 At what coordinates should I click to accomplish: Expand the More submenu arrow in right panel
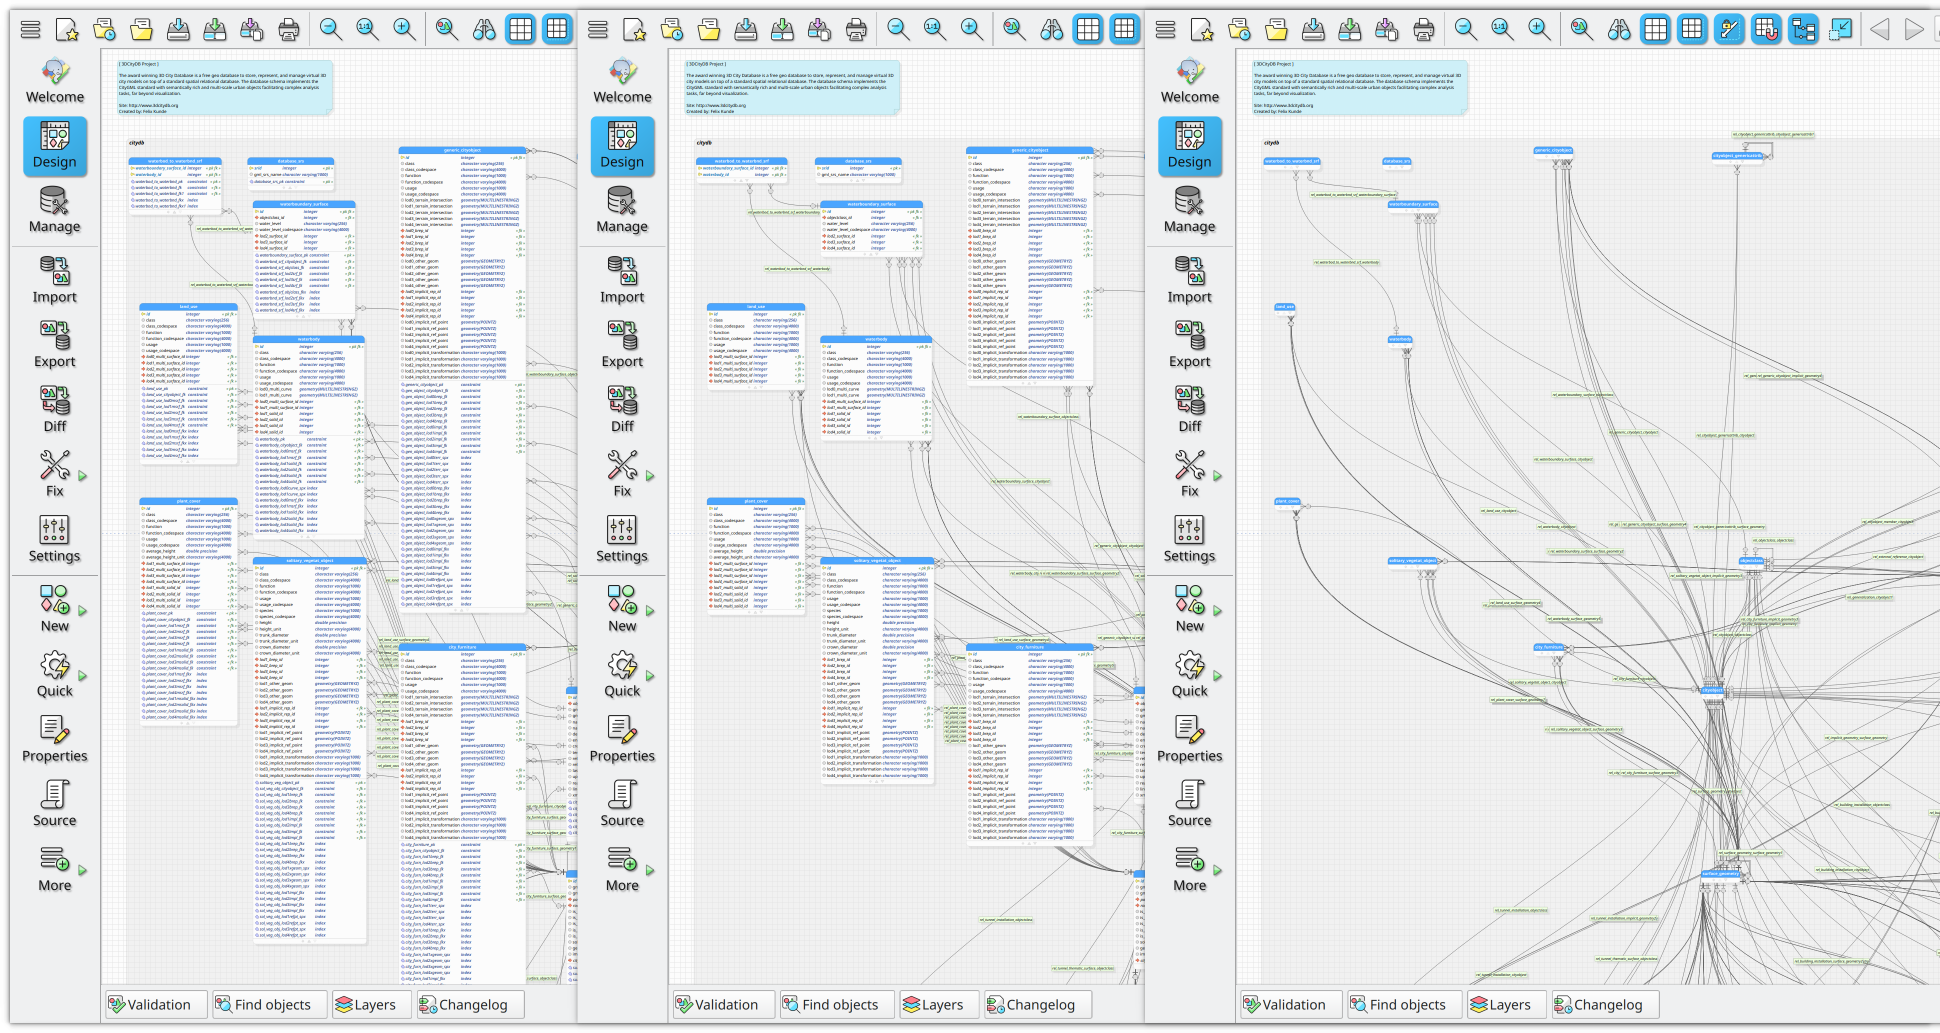pyautogui.click(x=1217, y=870)
